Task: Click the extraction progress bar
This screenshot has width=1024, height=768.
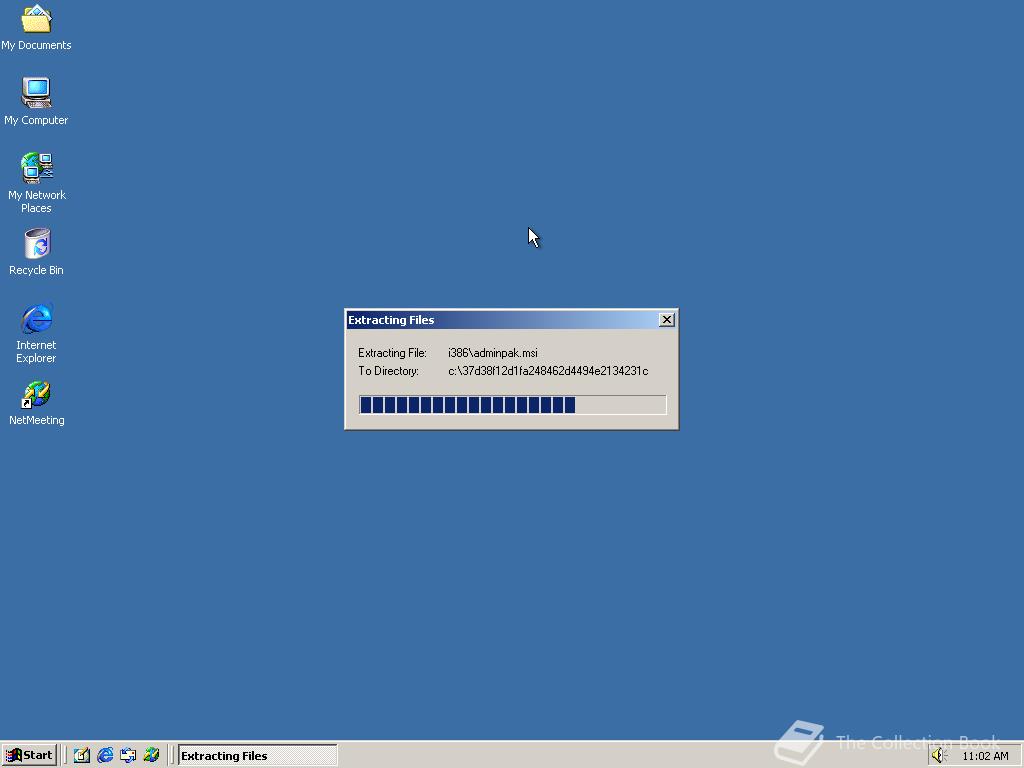Action: (x=513, y=405)
